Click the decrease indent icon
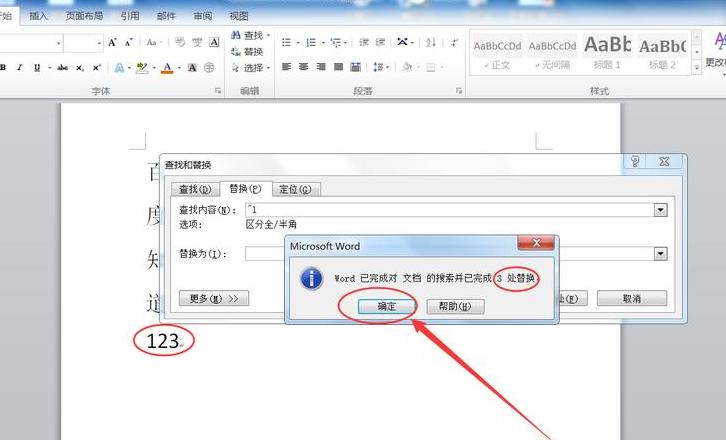Viewport: 726px width, 440px height. tap(364, 43)
